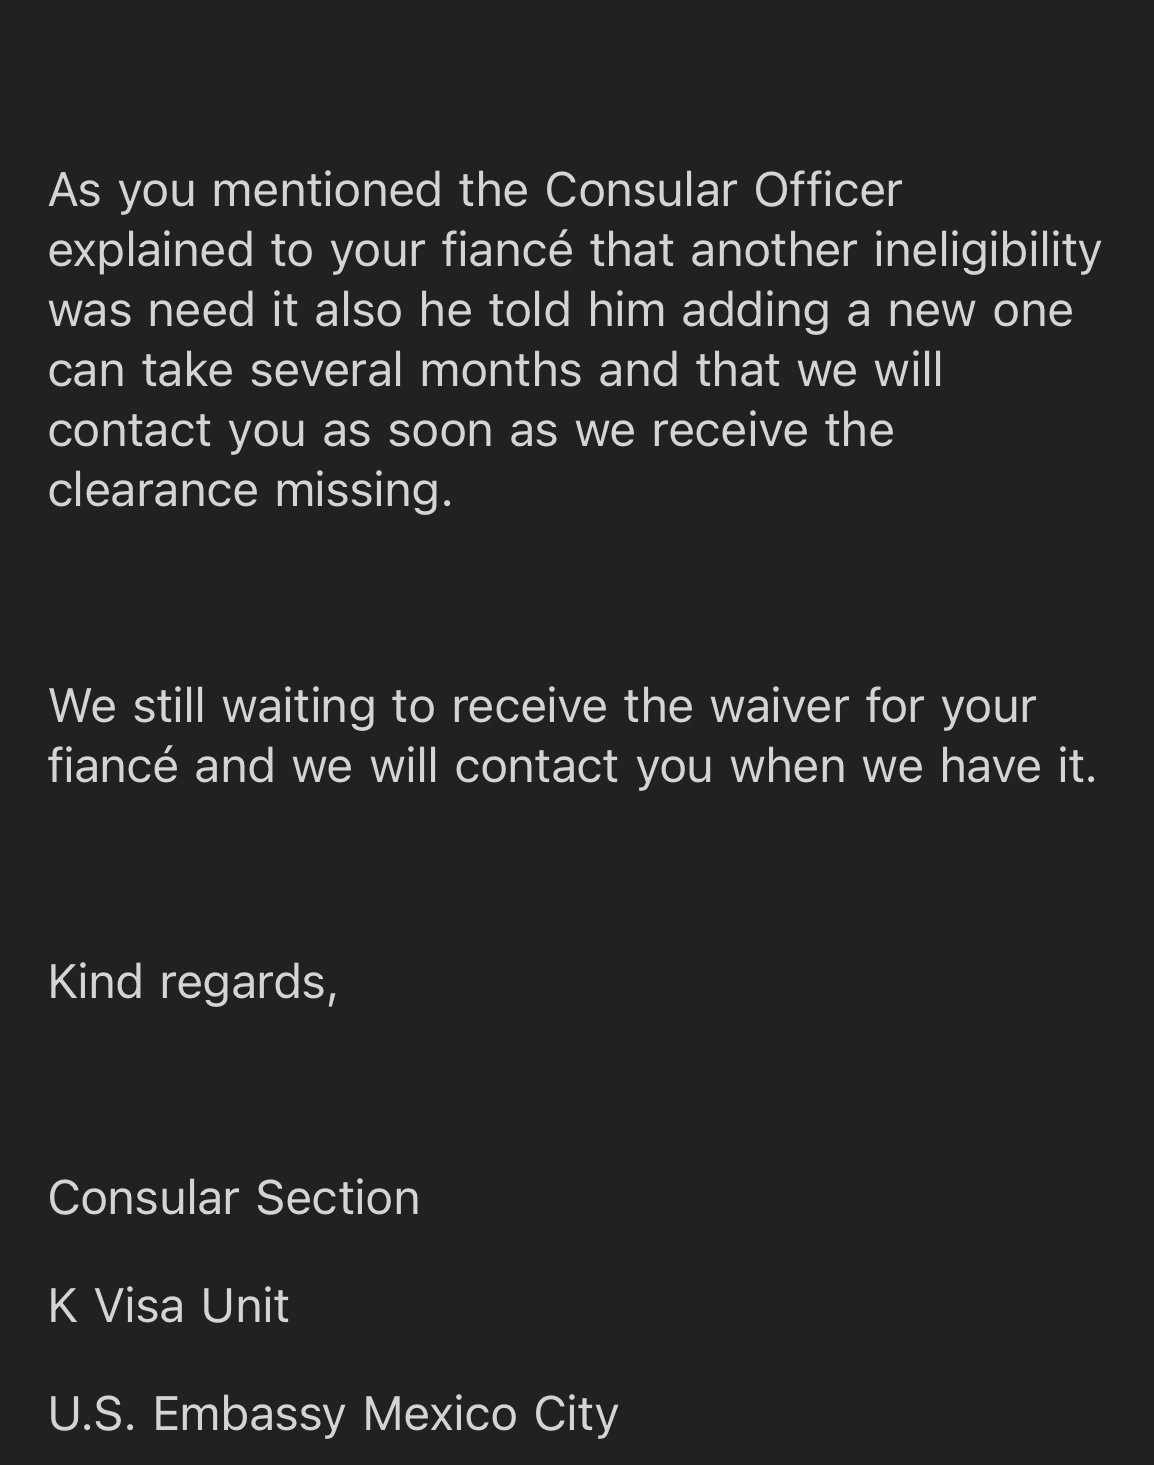1154x1465 pixels.
Task: Tap the phrase "clearance missing."
Action: point(250,492)
